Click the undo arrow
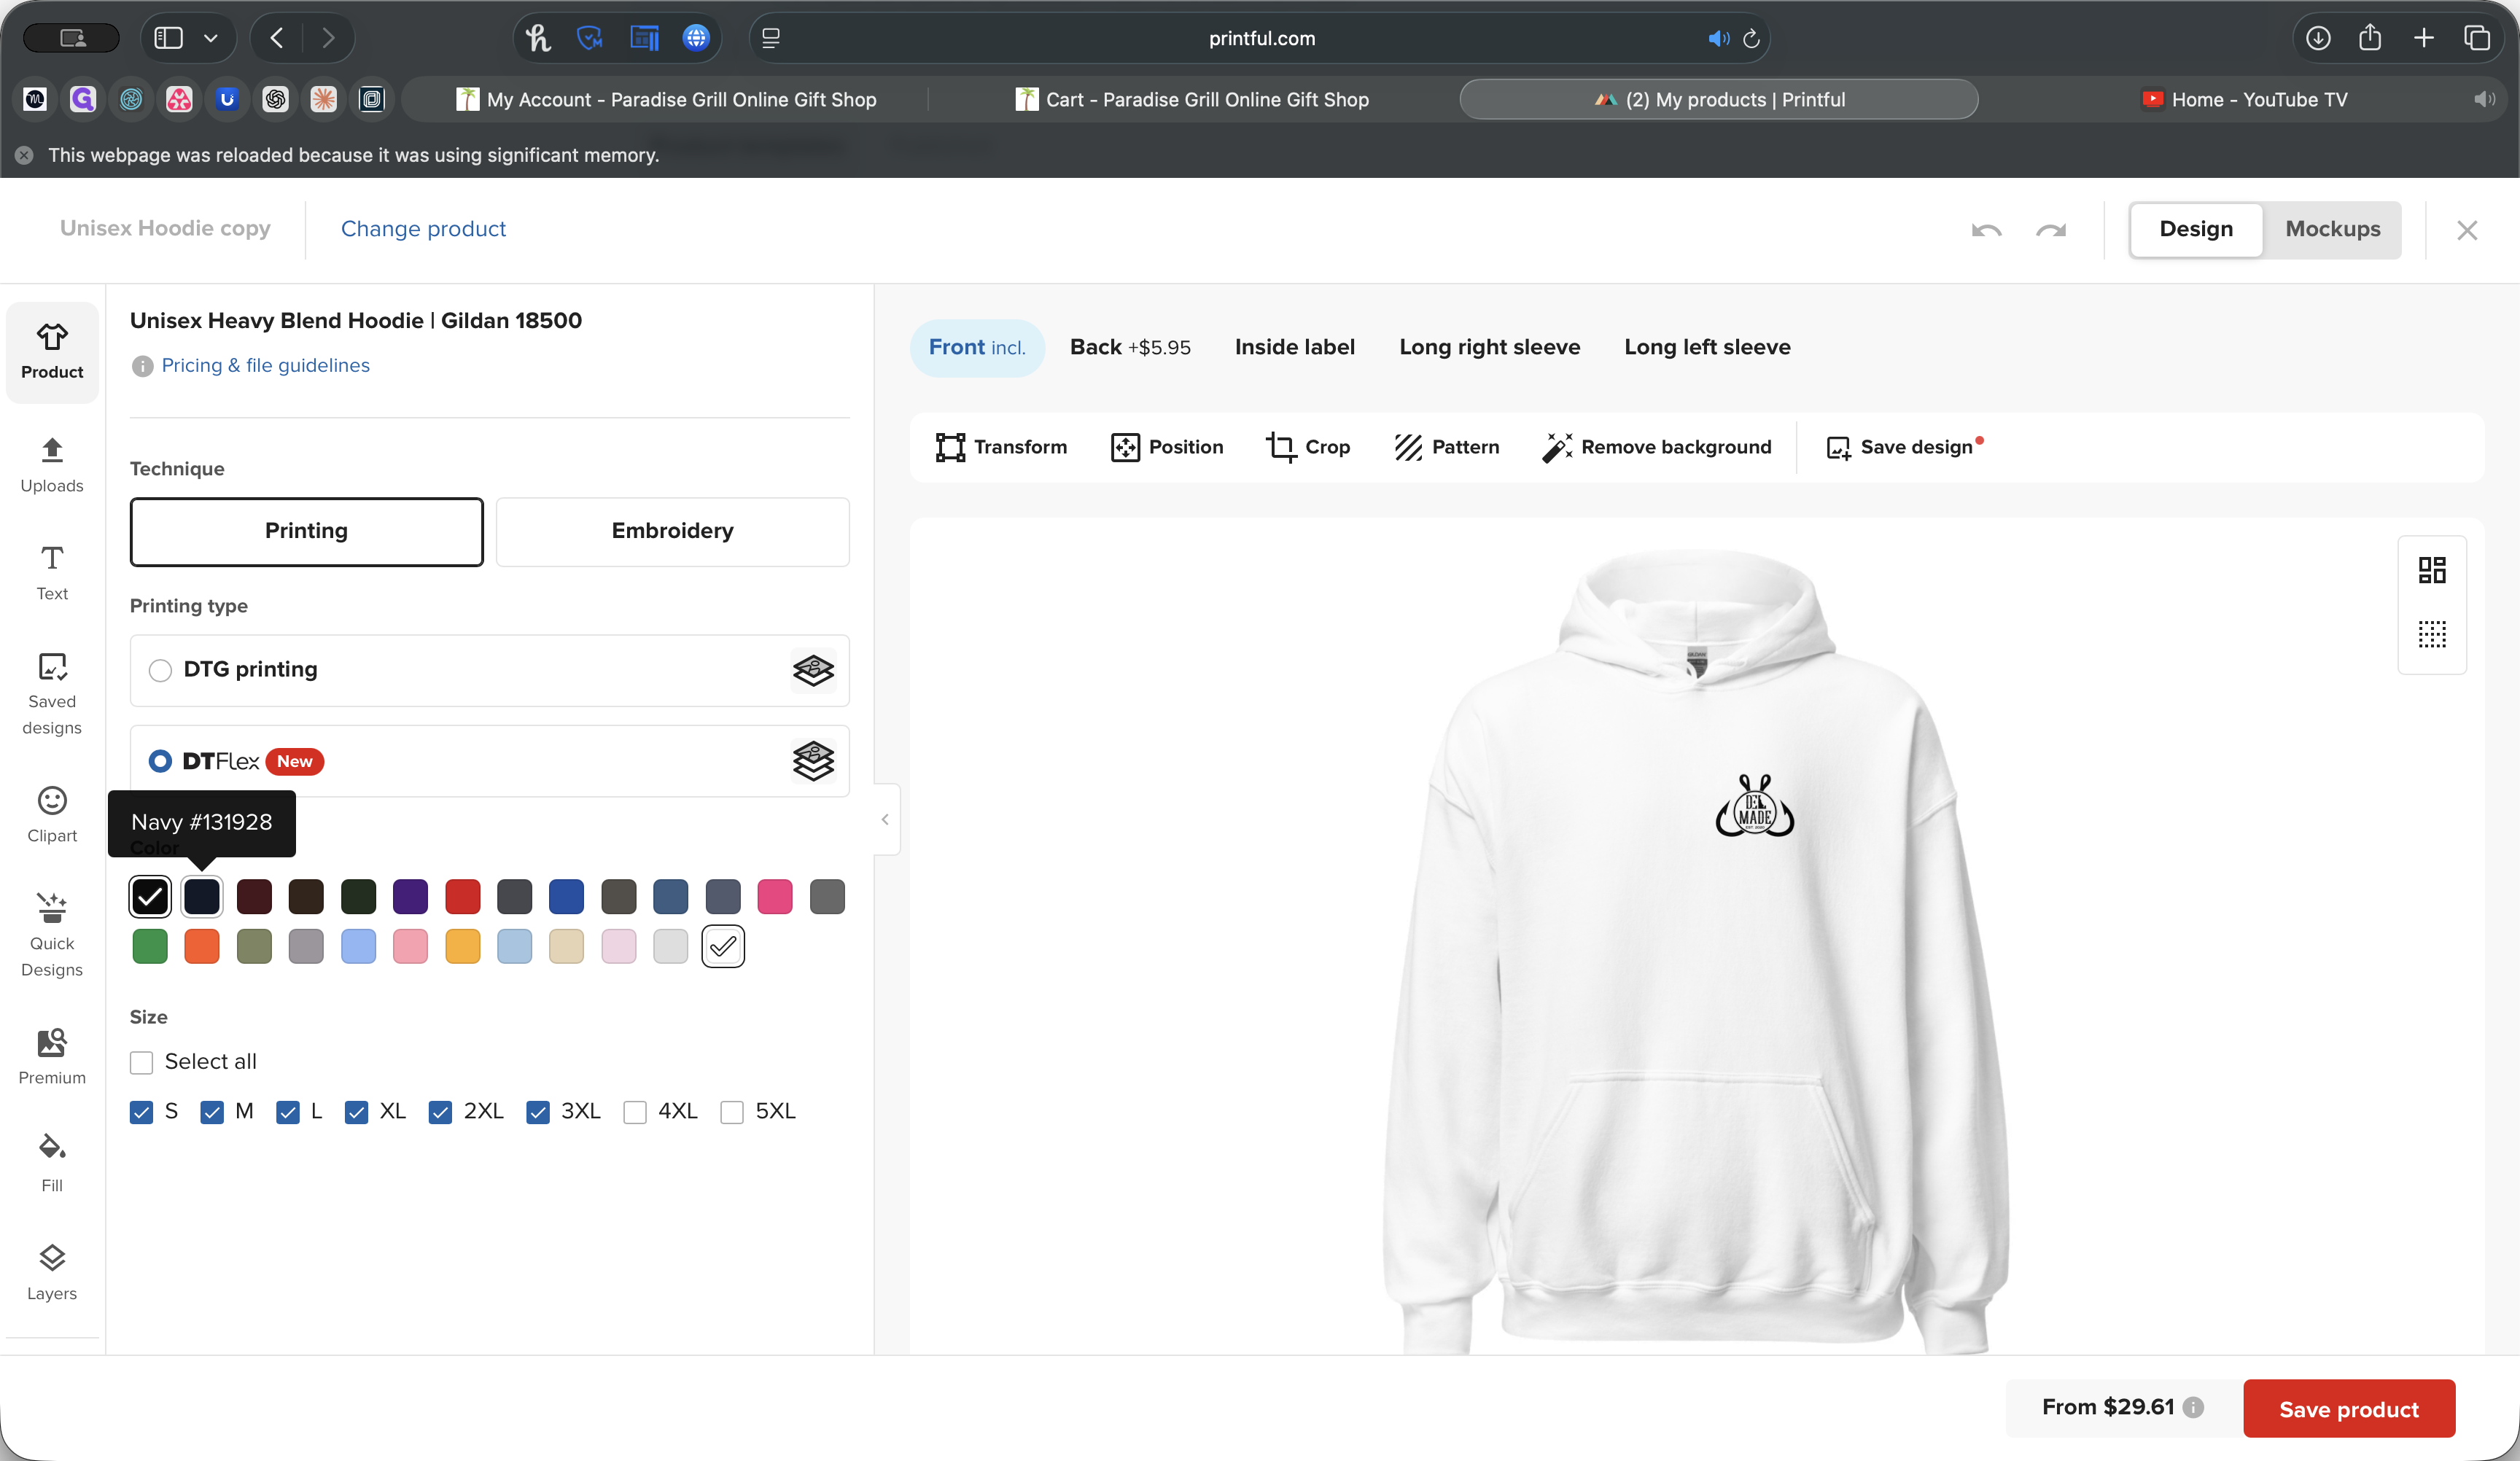Screen dimensions: 2520x1461 1986,230
